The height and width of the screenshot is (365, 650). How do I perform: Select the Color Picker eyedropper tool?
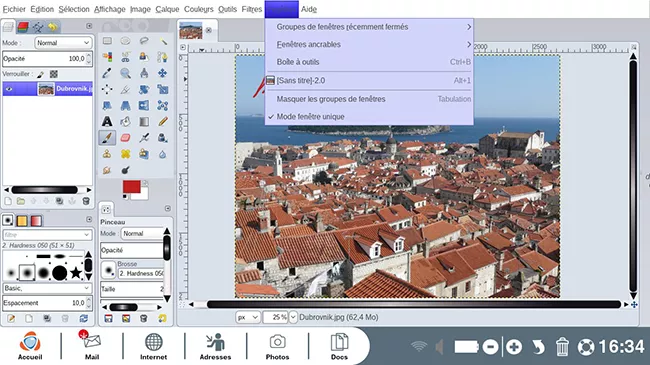(107, 73)
